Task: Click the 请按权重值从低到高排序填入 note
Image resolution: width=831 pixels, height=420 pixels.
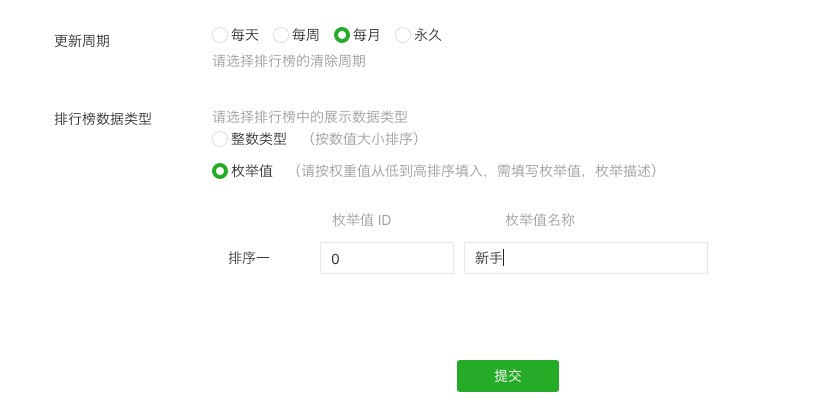Action: [x=476, y=171]
